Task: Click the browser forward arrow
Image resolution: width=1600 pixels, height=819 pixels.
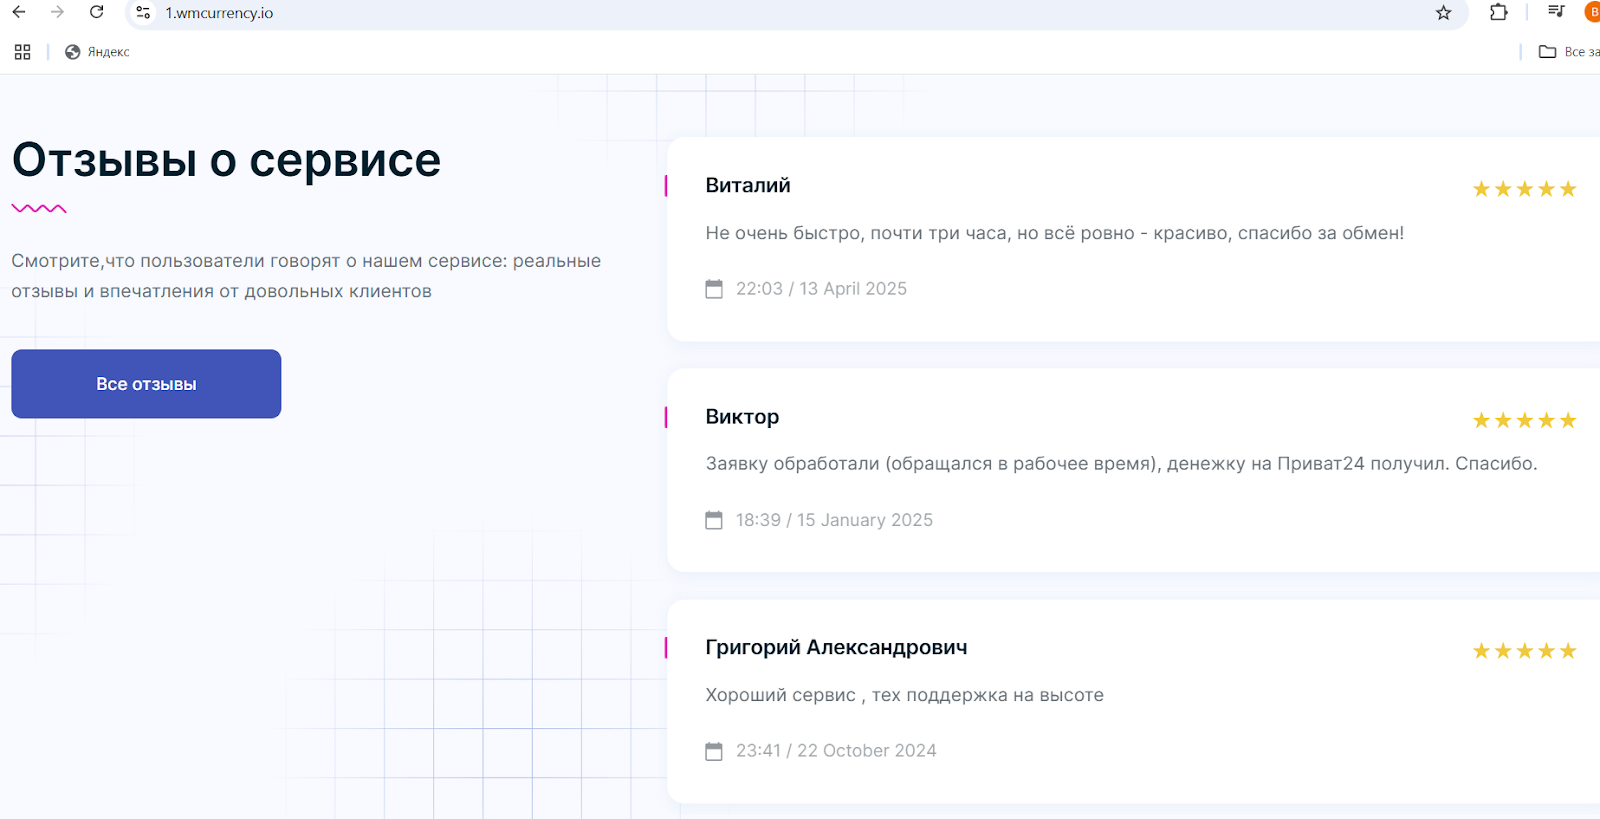Action: [x=57, y=12]
